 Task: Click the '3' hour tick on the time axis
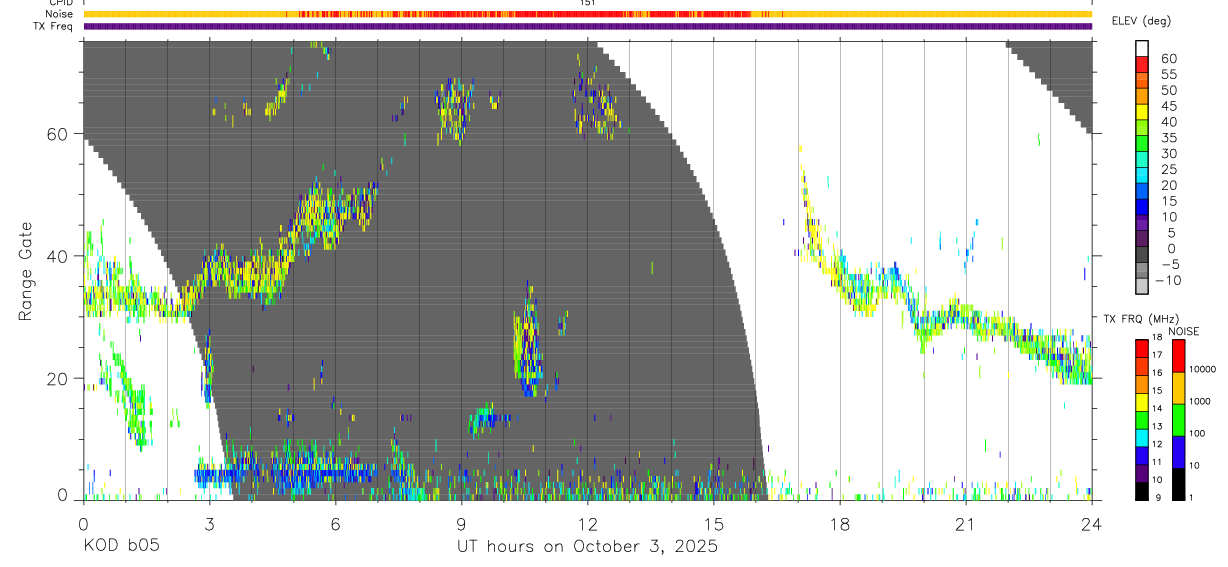(x=209, y=525)
